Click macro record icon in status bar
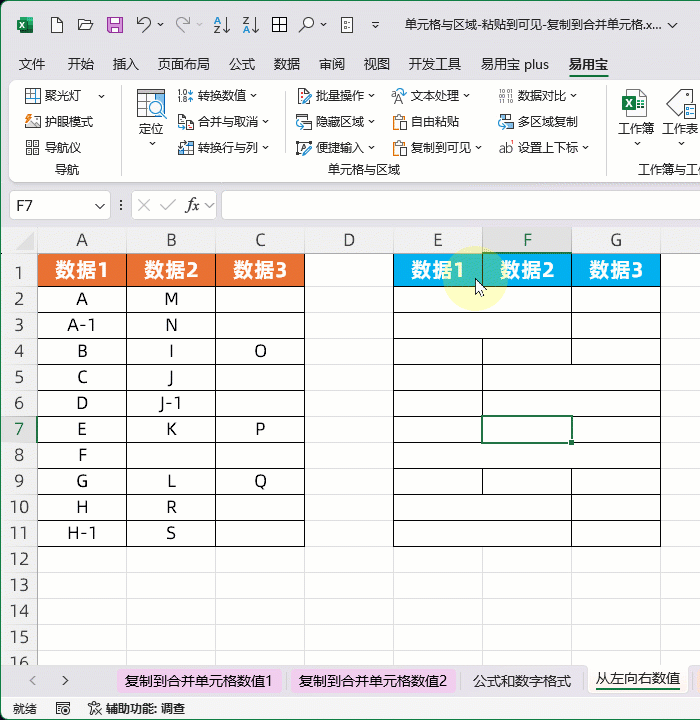The image size is (700, 720). [x=62, y=708]
